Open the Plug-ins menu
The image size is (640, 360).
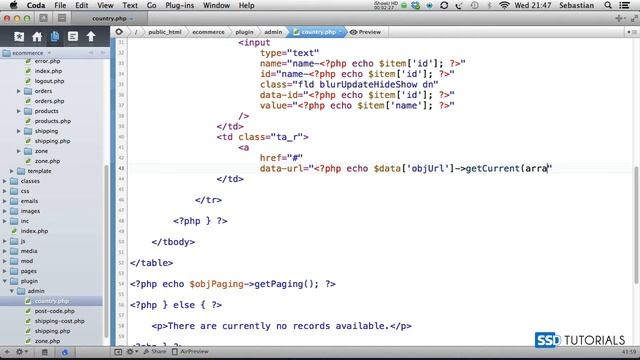coord(180,5)
